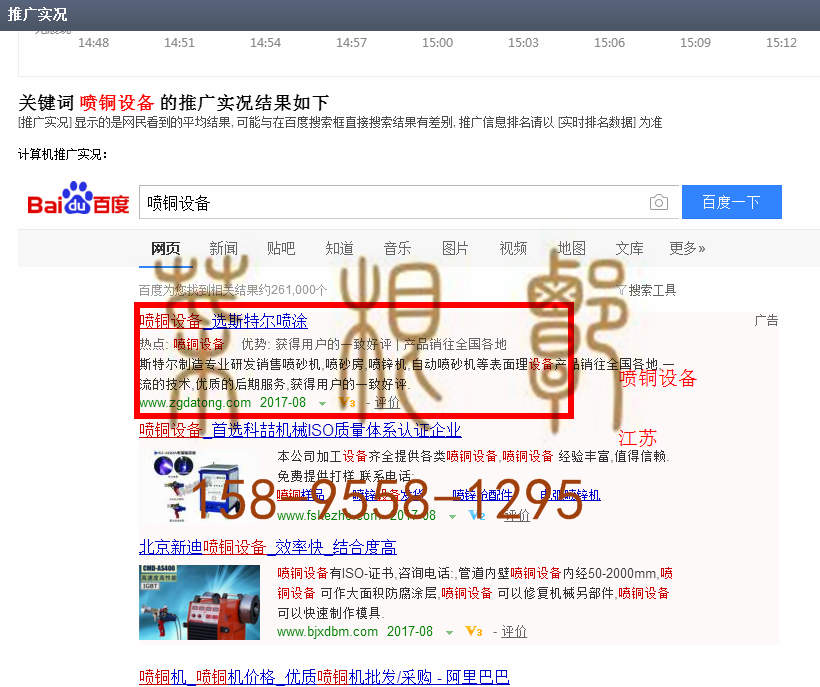This screenshot has width=820, height=687.
Task: Open the 视频 tab
Action: 513,248
